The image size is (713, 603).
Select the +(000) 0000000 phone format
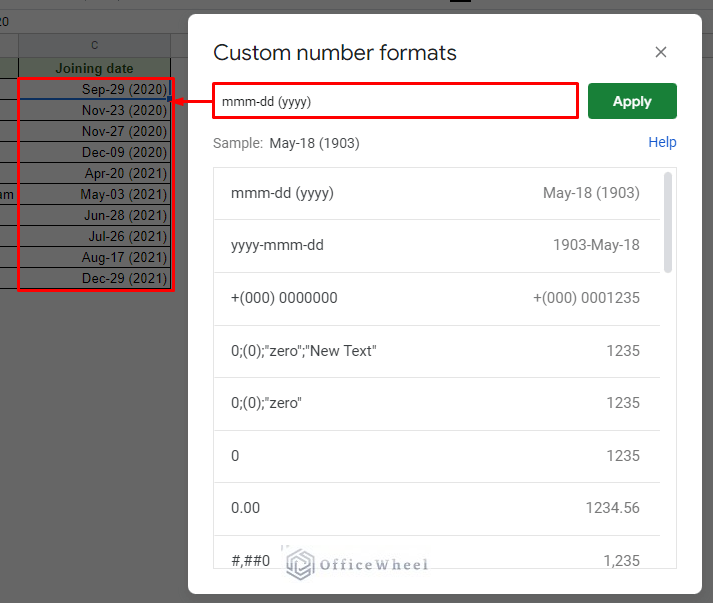click(x=436, y=298)
